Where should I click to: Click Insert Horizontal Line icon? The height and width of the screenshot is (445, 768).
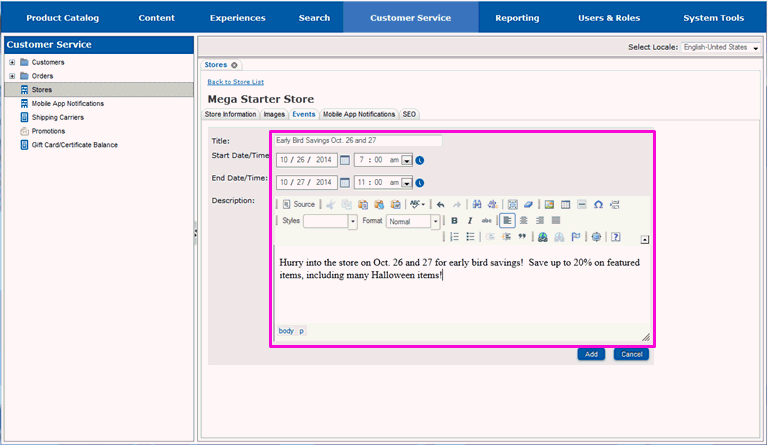coord(581,205)
